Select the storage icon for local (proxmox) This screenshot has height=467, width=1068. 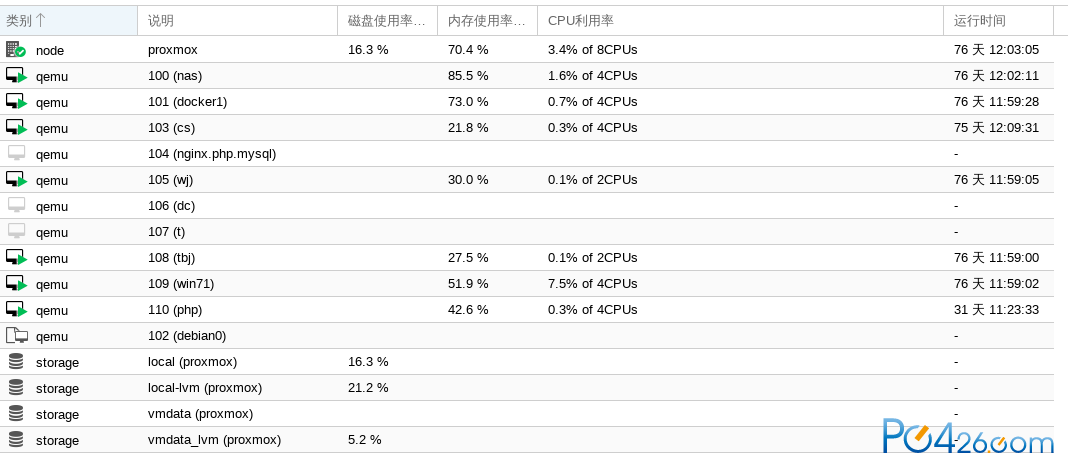[x=16, y=361]
